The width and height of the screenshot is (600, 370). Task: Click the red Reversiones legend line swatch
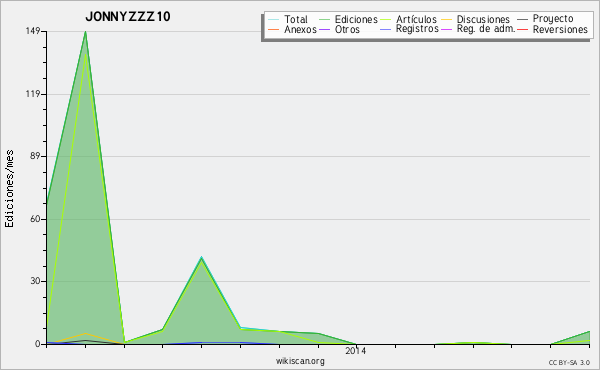522,29
